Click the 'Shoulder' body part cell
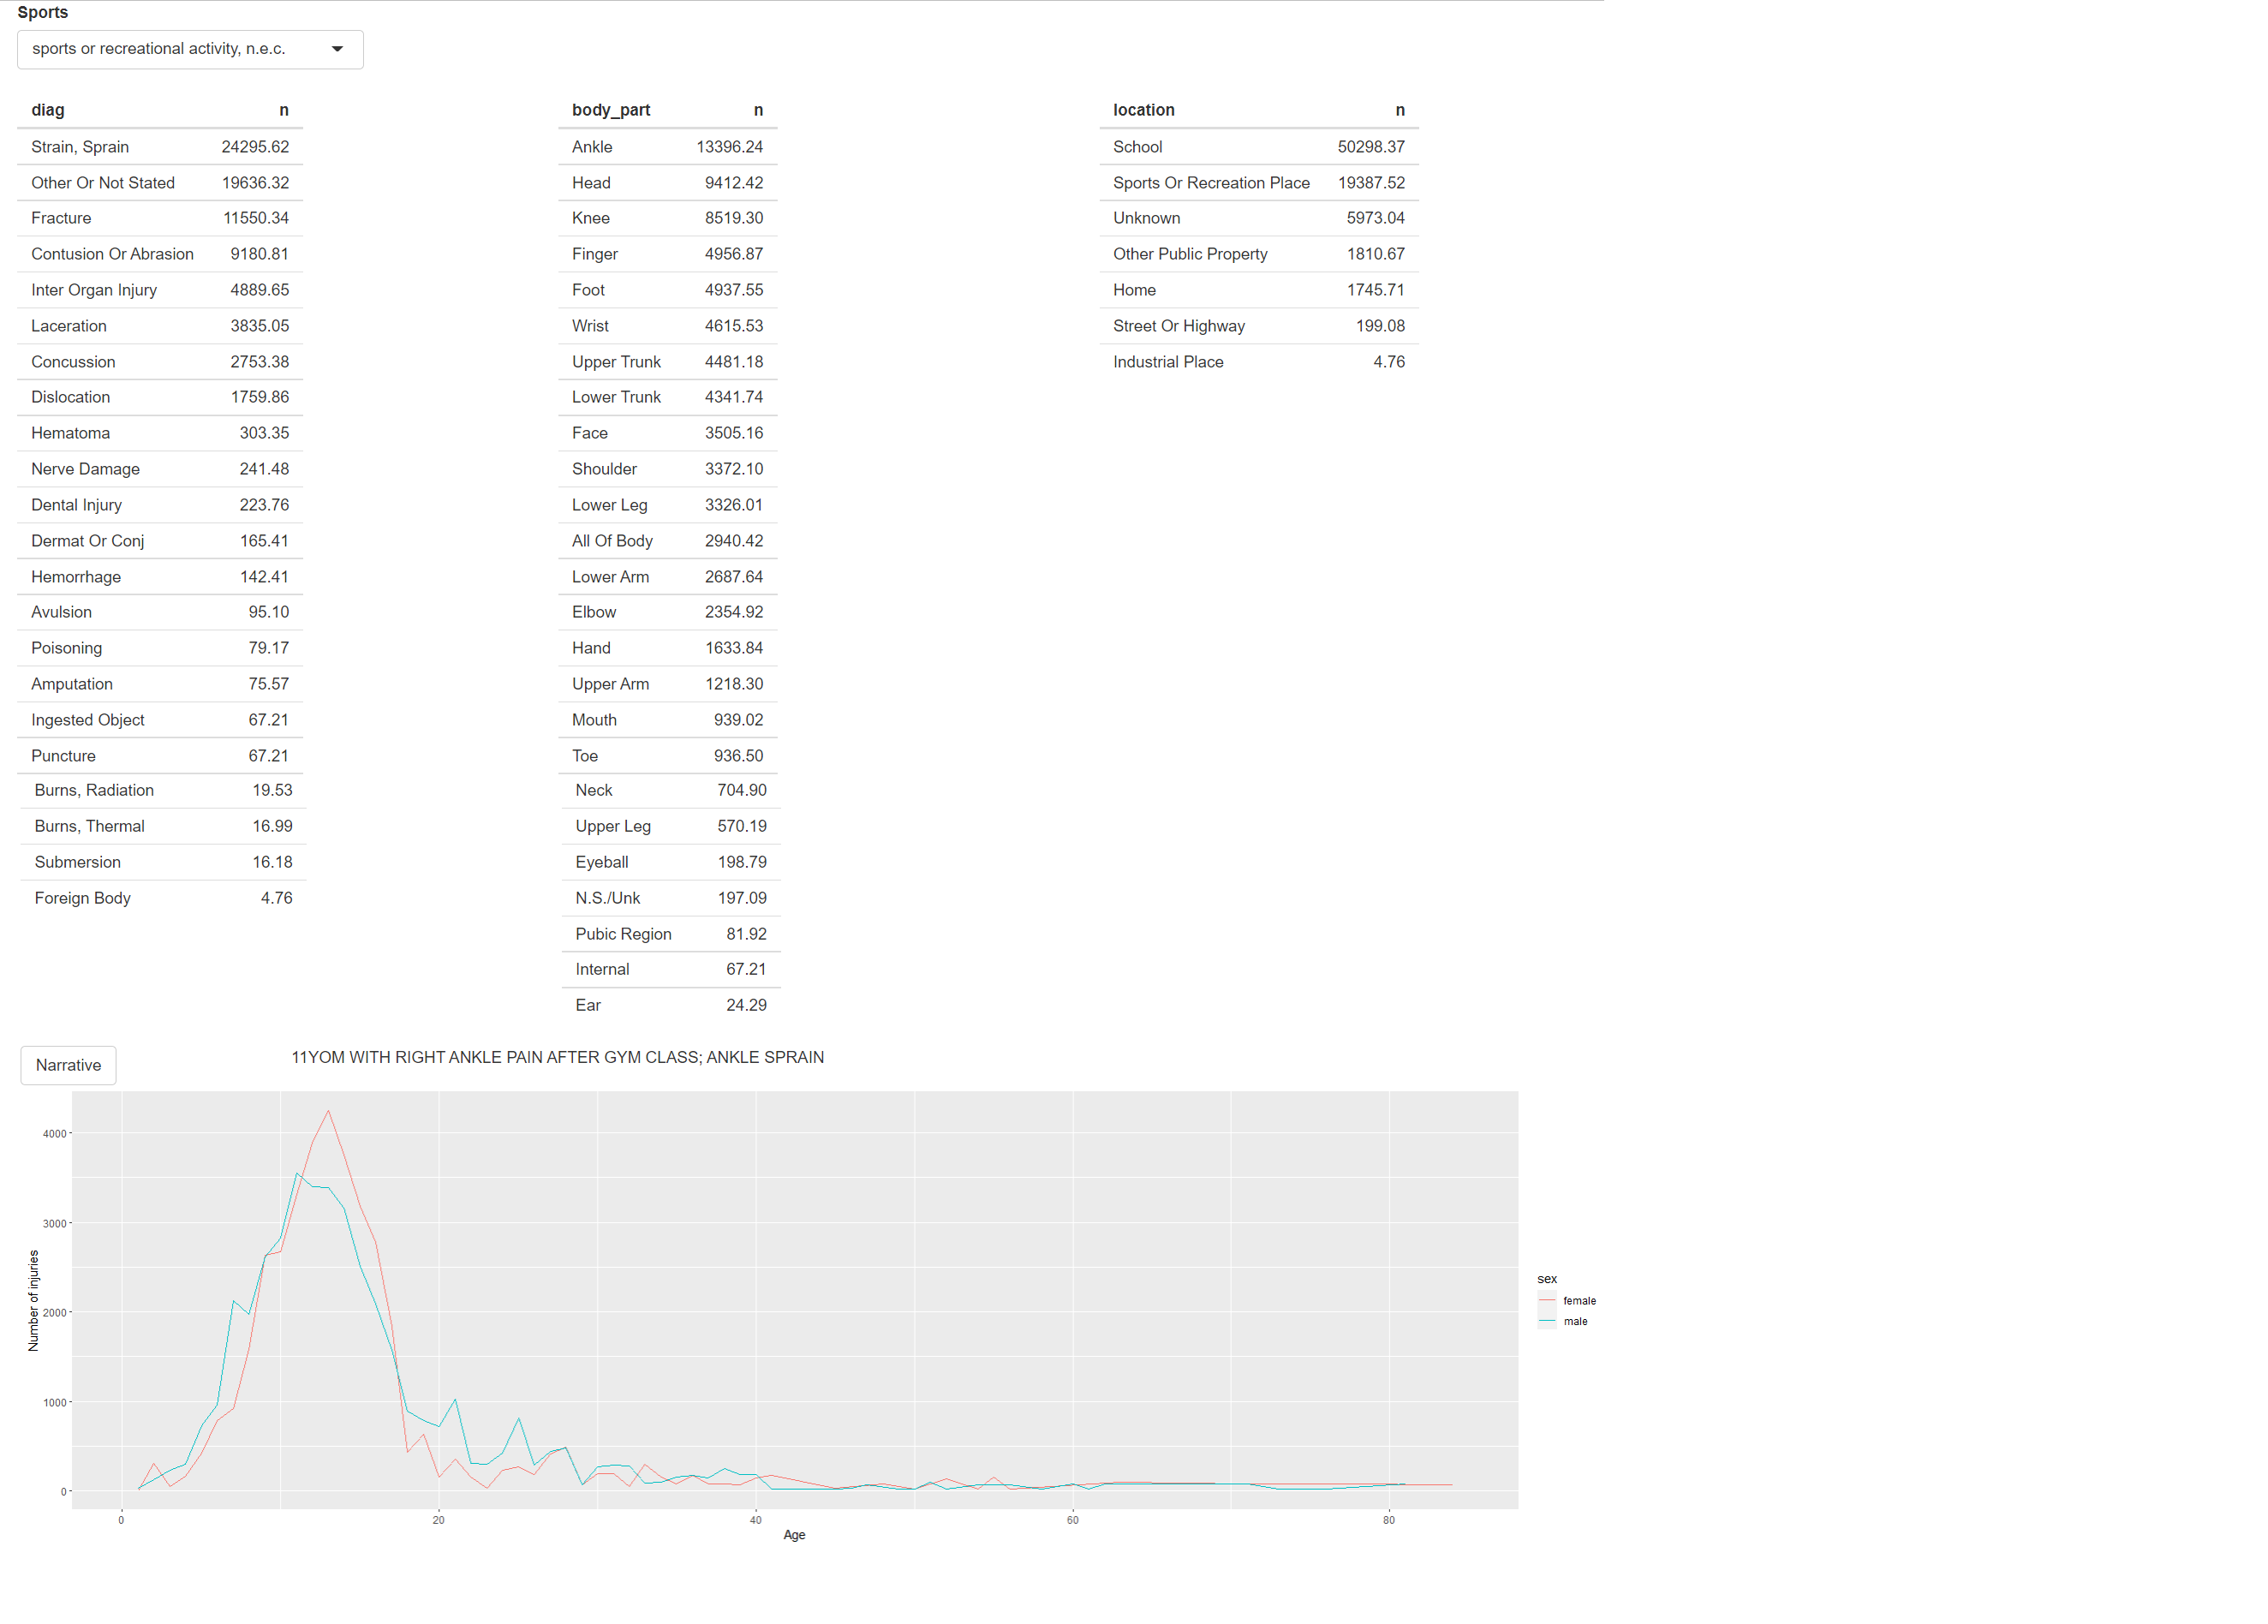Viewport: 2268px width, 1624px height. click(604, 469)
